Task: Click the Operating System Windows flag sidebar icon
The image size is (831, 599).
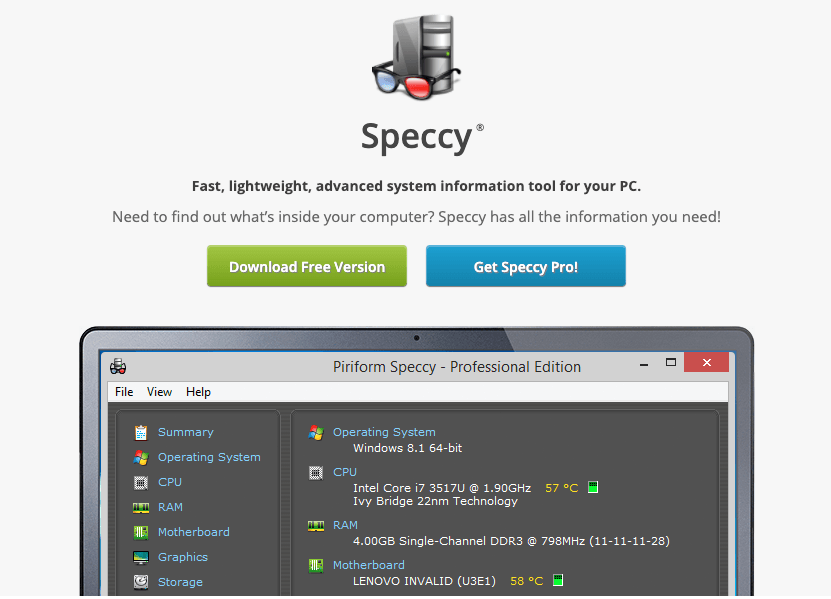Action: click(140, 457)
